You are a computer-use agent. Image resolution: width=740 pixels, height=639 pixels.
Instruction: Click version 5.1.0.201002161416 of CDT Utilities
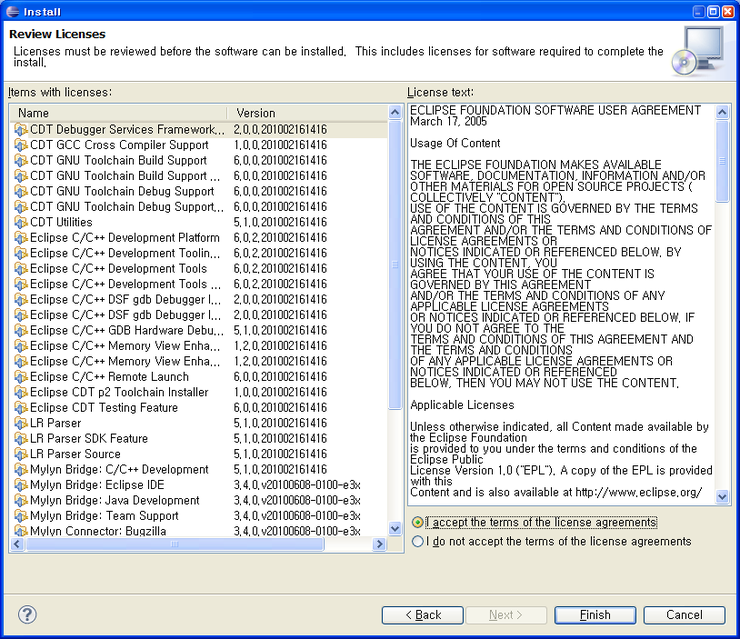[280, 222]
